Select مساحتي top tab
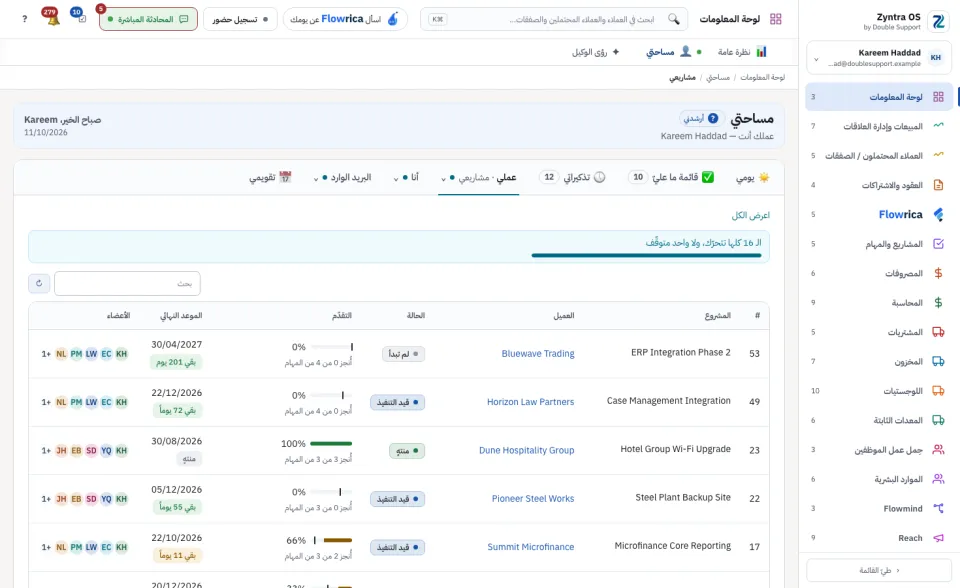This screenshot has height=588, width=960. 673,52
